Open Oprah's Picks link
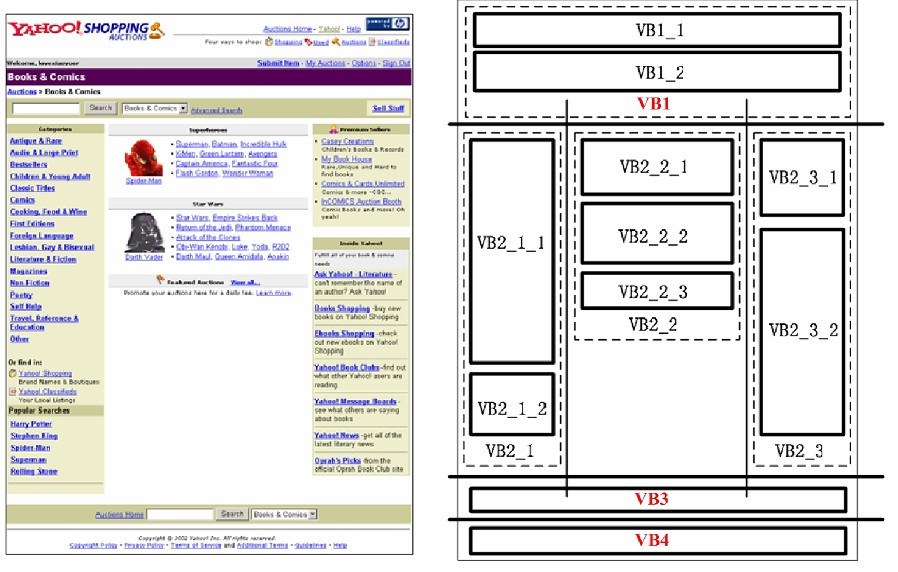 coord(338,460)
